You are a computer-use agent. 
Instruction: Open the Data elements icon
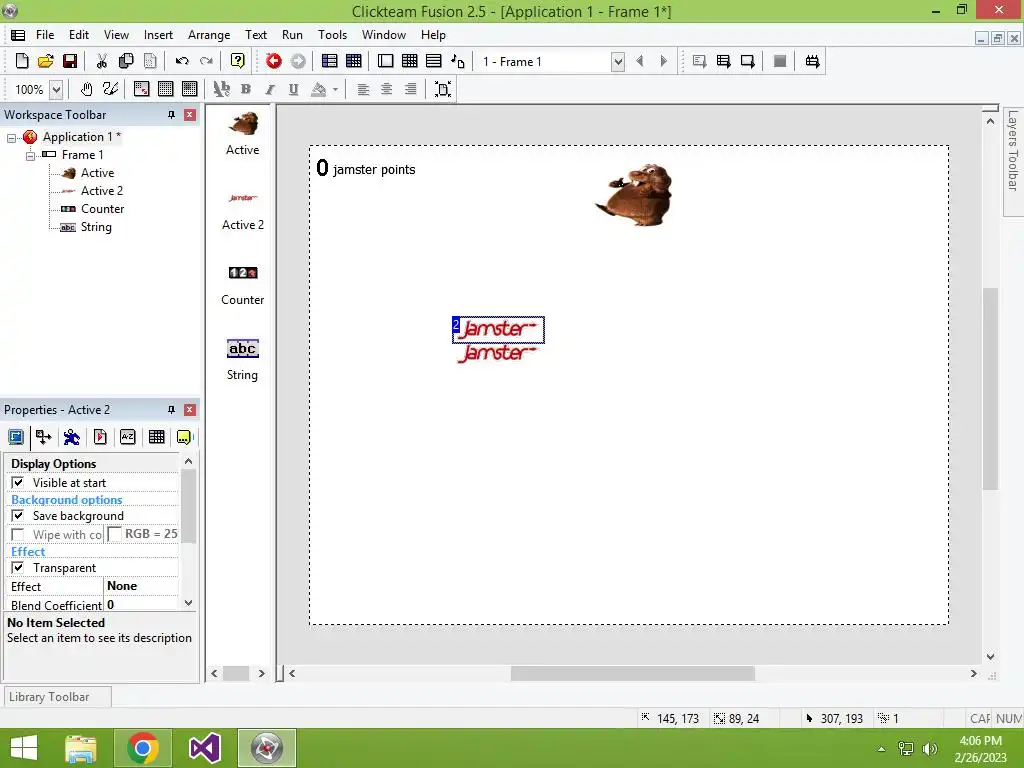click(458, 61)
